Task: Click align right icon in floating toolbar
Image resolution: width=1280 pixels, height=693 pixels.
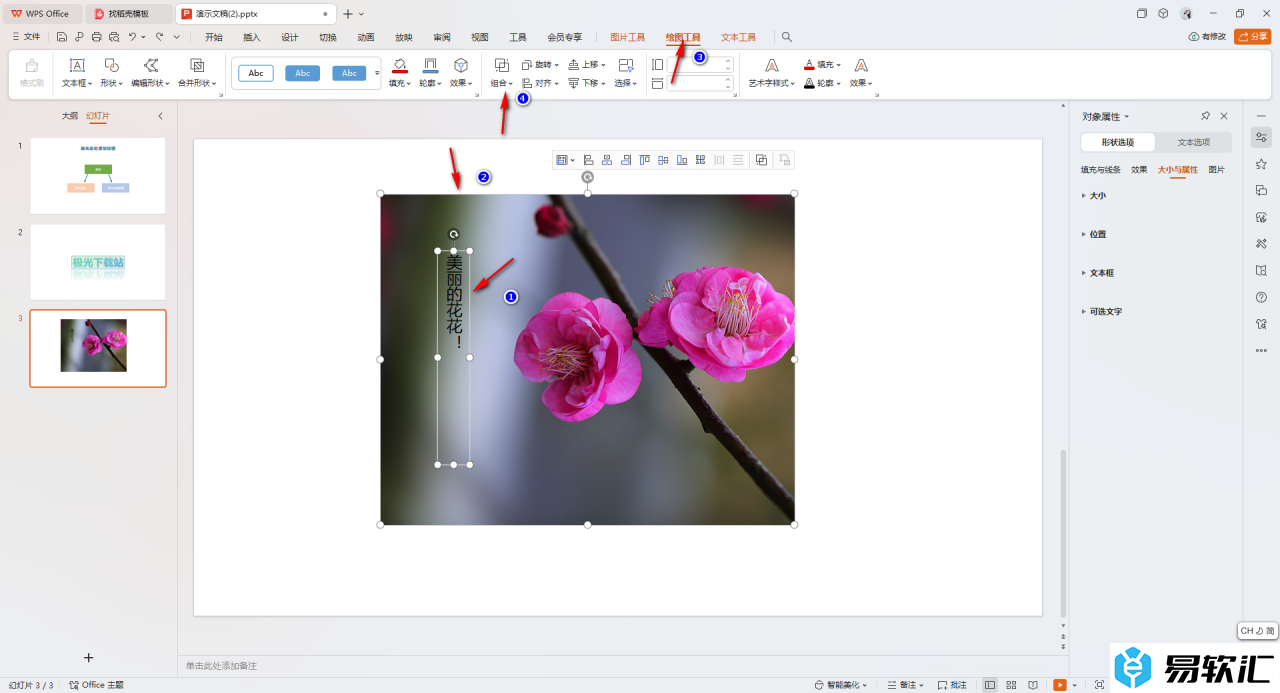Action: coord(626,160)
